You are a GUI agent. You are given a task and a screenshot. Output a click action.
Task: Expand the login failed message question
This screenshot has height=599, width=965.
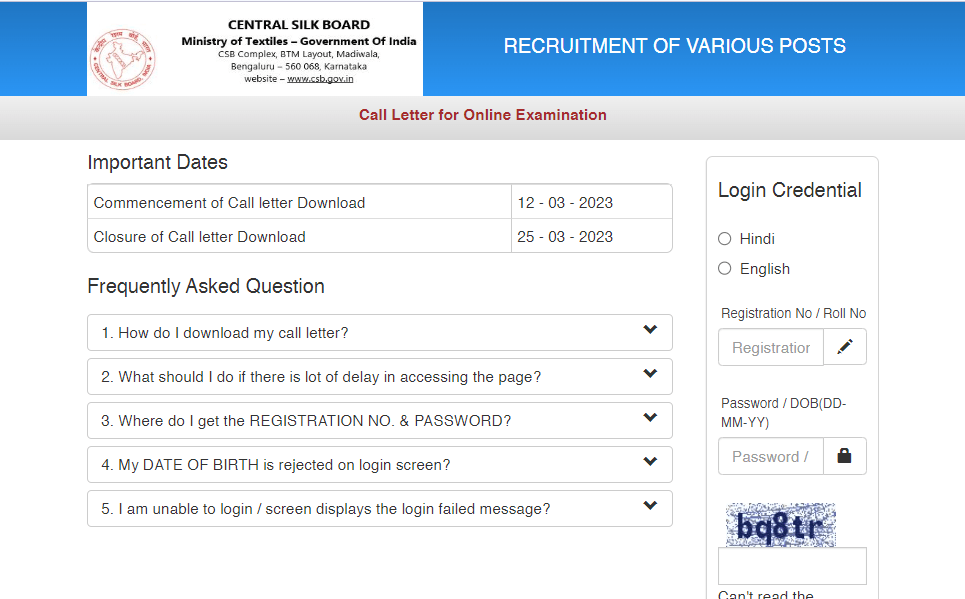pos(325,509)
